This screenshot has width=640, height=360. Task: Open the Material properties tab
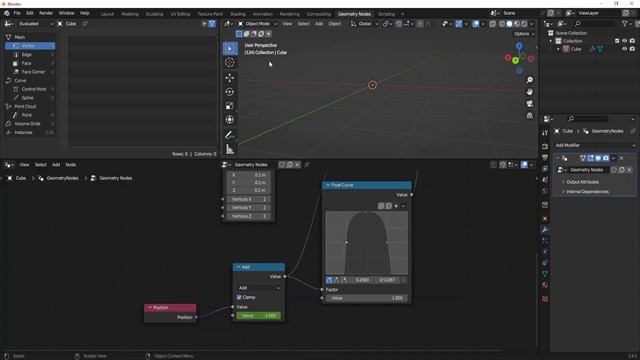tap(545, 285)
